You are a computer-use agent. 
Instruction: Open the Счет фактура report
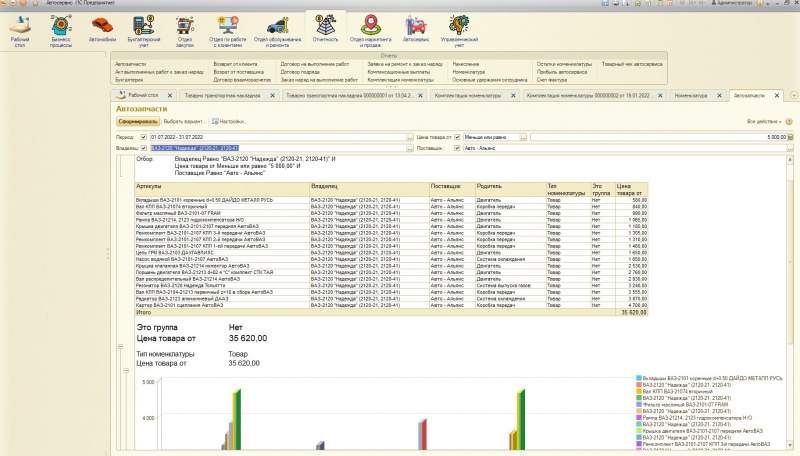click(552, 80)
